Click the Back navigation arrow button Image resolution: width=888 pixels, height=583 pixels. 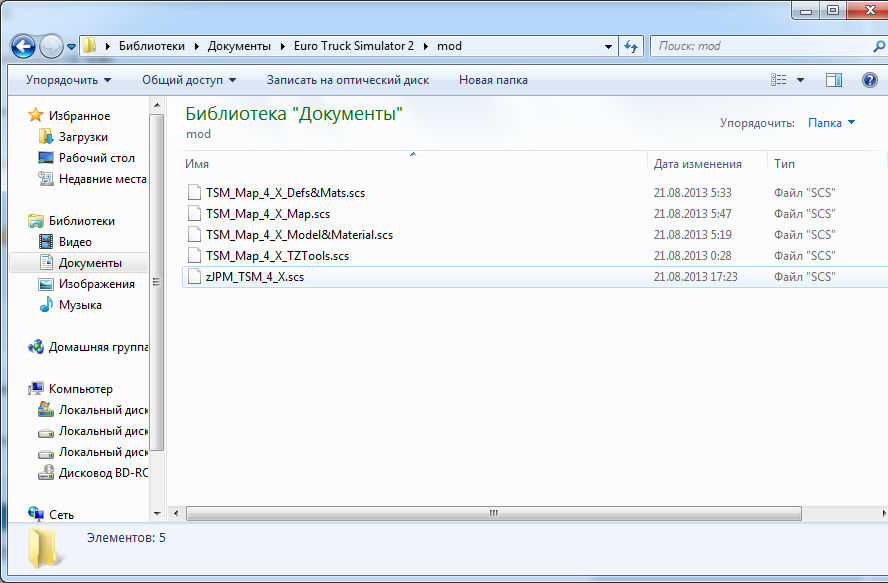(x=25, y=46)
